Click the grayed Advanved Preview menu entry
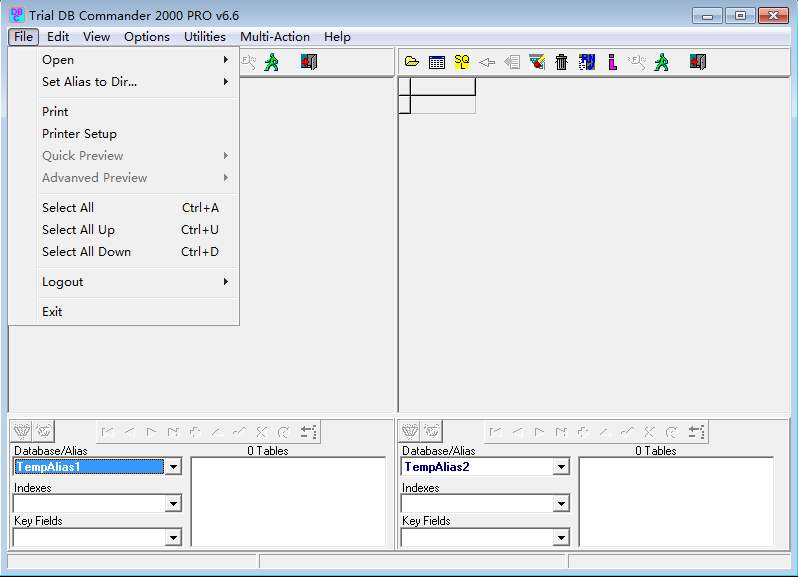Screen dimensions: 798x577 (x=135, y=178)
